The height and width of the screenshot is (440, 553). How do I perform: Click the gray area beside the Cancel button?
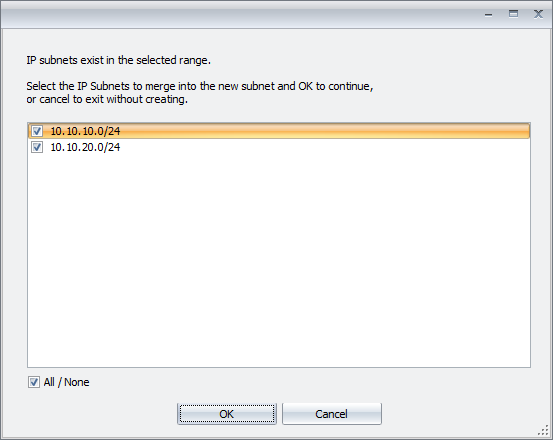tap(458, 414)
